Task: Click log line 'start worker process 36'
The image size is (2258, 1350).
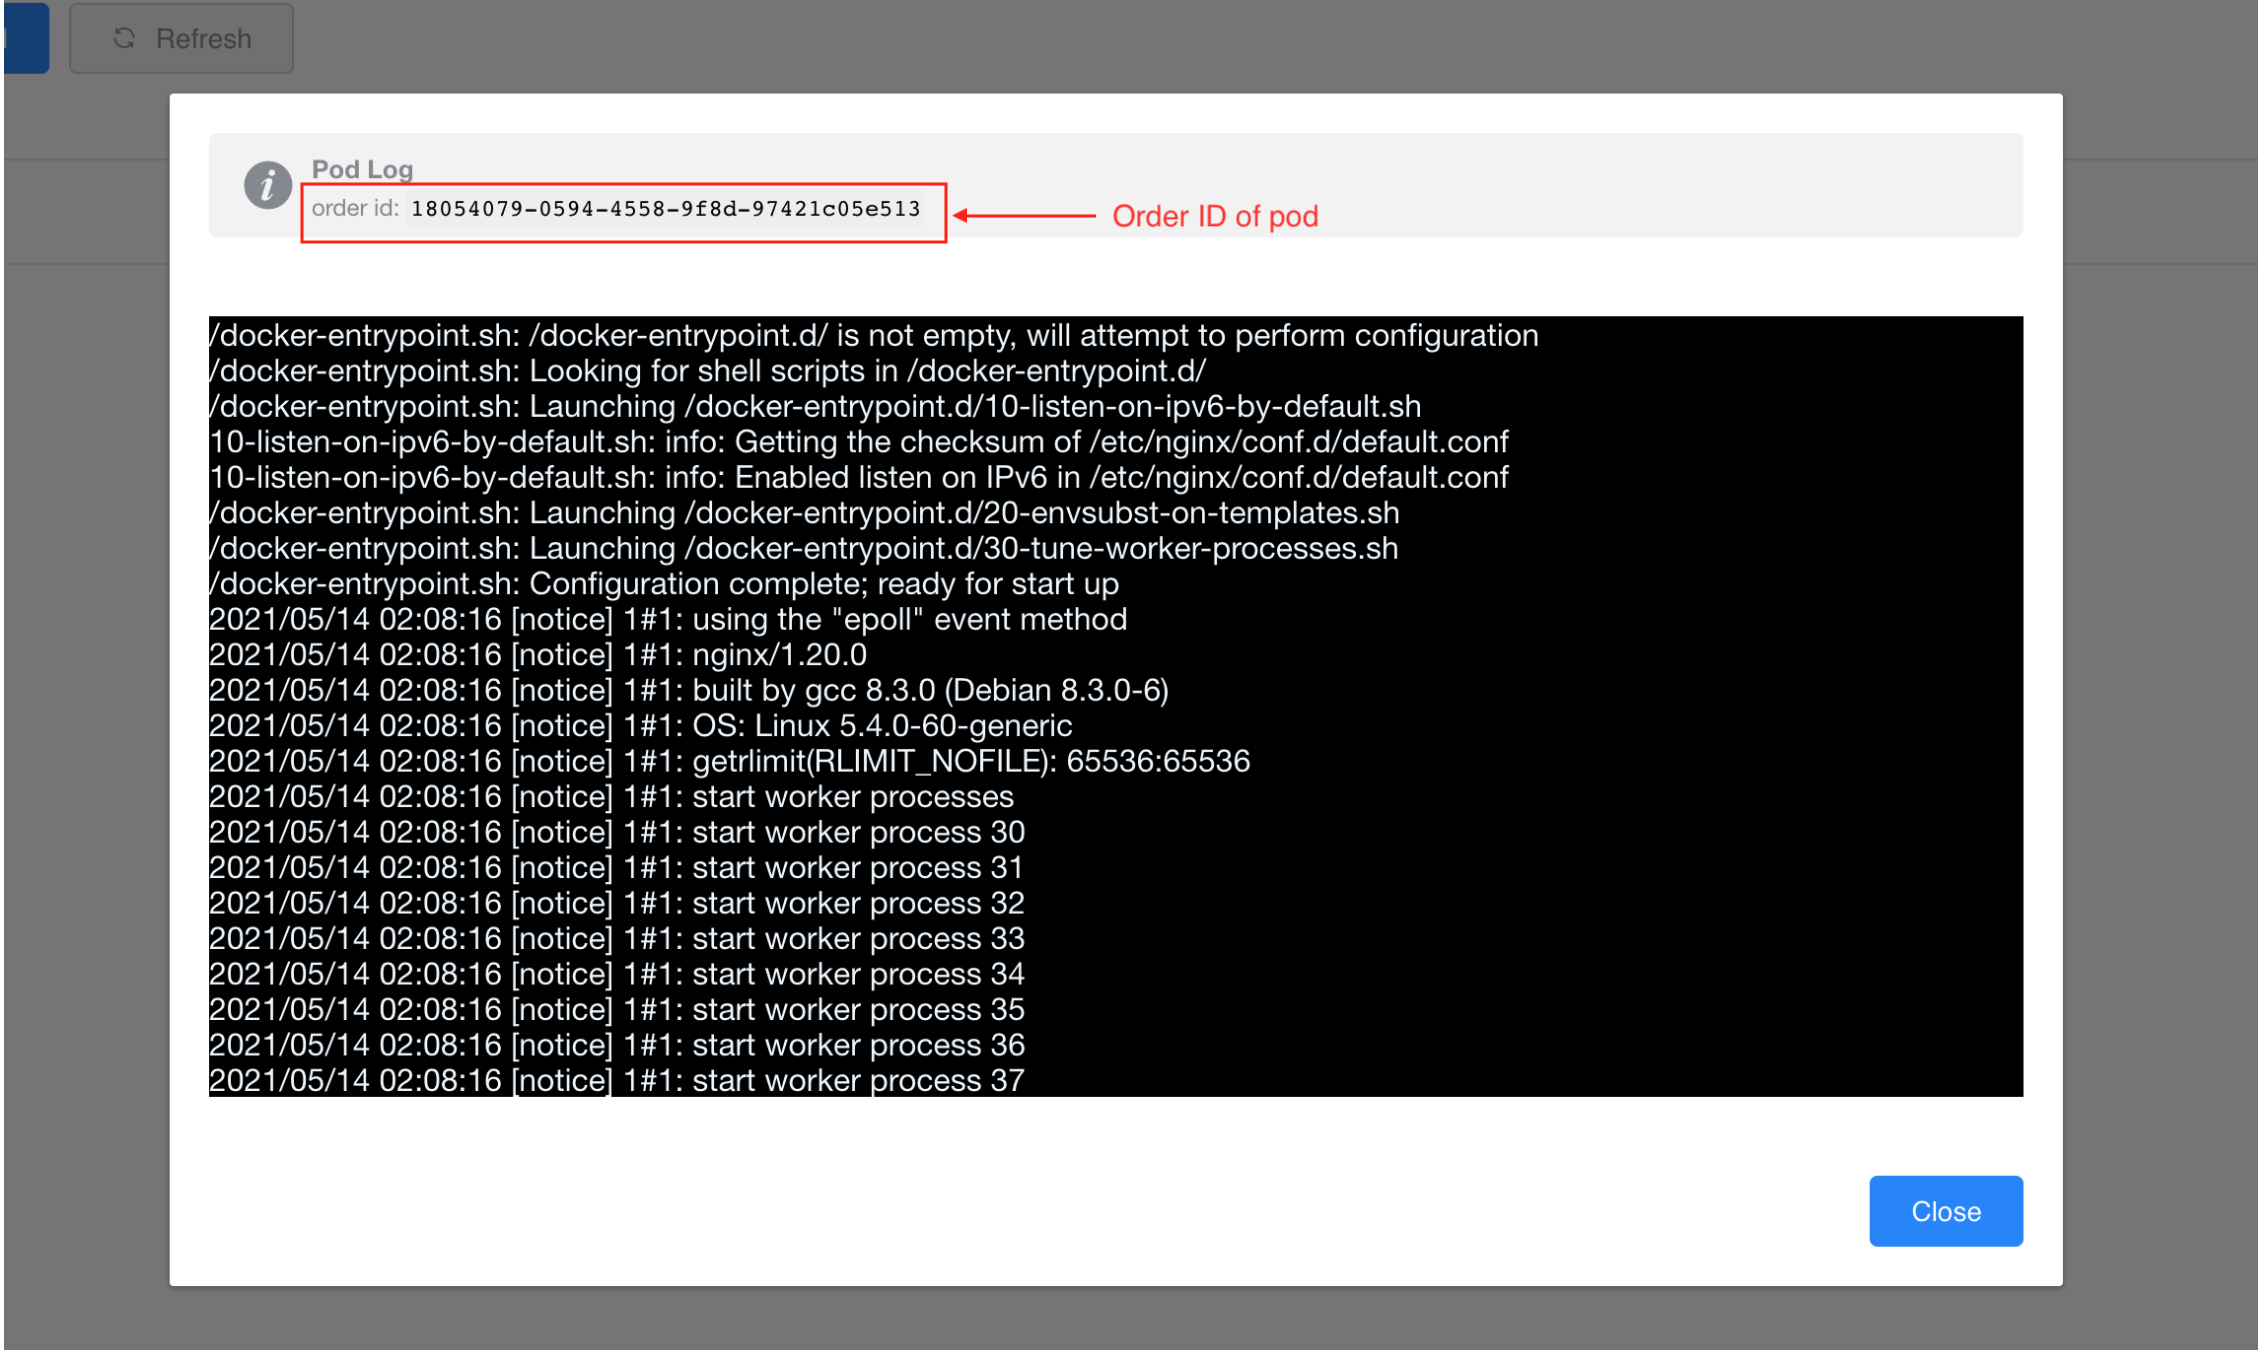Action: pyautogui.click(x=617, y=1045)
